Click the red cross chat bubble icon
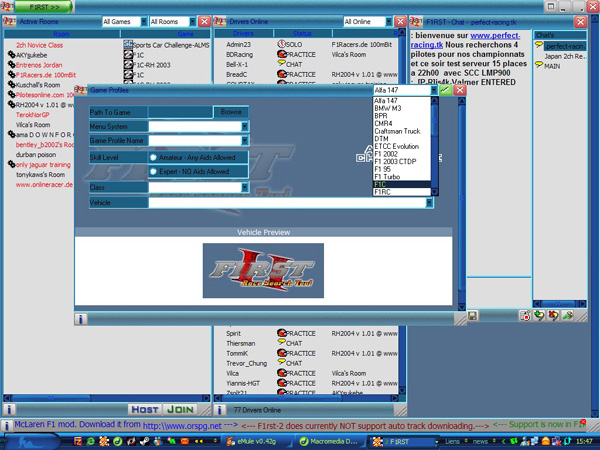The image size is (600, 450). 553,316
